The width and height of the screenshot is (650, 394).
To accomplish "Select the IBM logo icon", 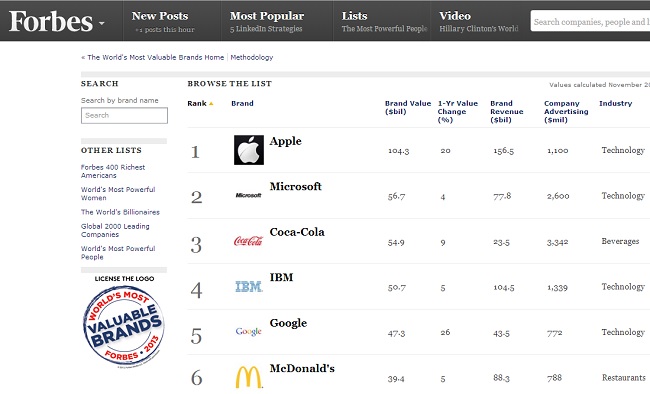I will pyautogui.click(x=249, y=286).
